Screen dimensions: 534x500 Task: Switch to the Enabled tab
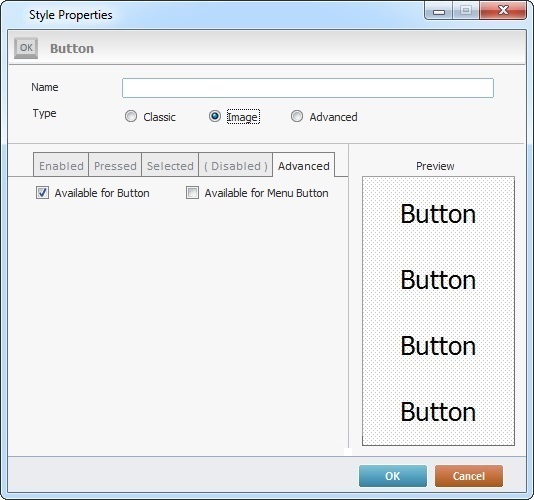tap(61, 165)
